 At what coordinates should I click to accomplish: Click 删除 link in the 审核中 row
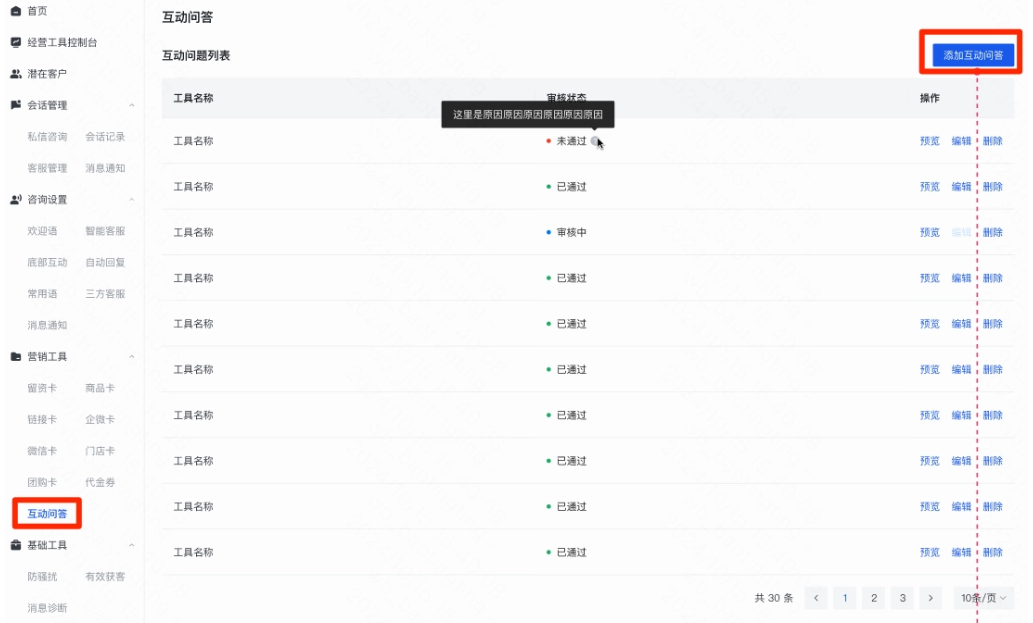click(x=992, y=232)
